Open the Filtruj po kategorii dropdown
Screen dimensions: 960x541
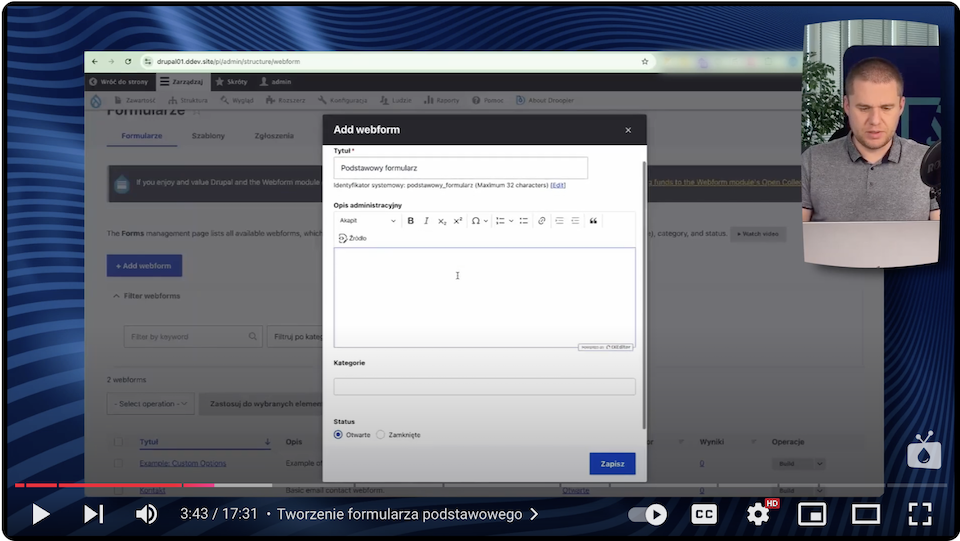pos(295,337)
